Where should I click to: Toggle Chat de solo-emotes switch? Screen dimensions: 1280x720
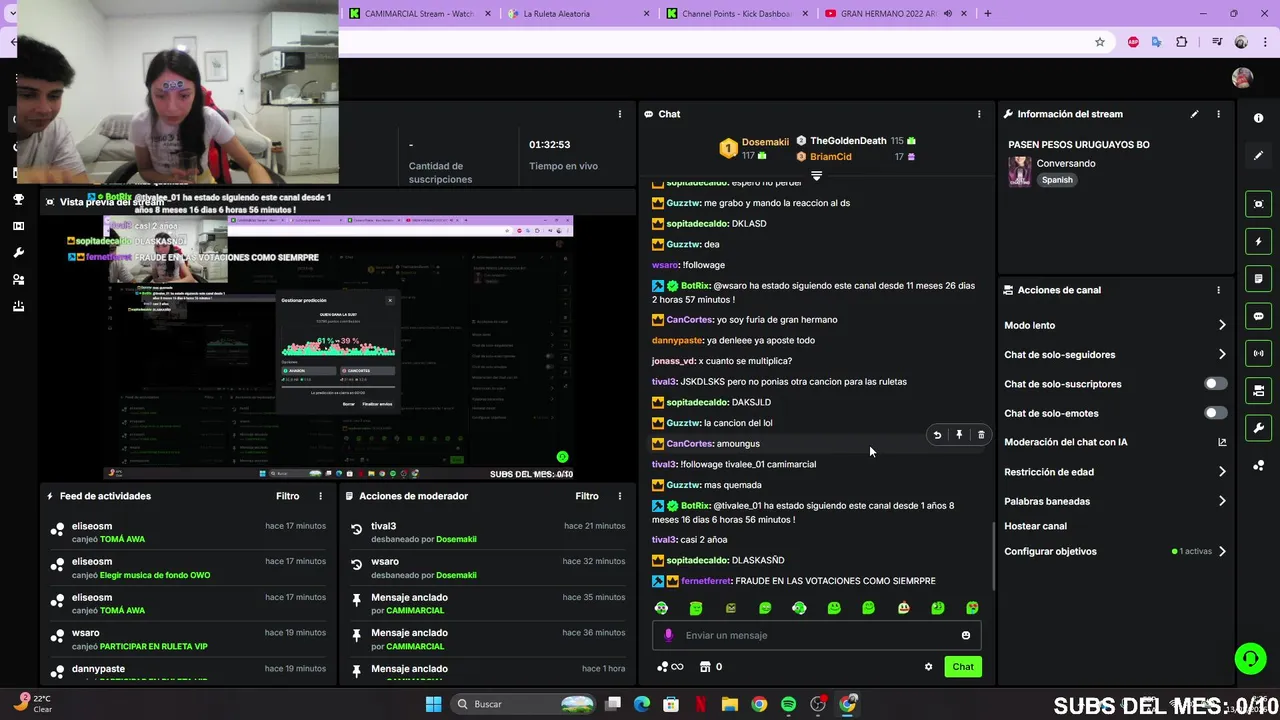[1215, 413]
